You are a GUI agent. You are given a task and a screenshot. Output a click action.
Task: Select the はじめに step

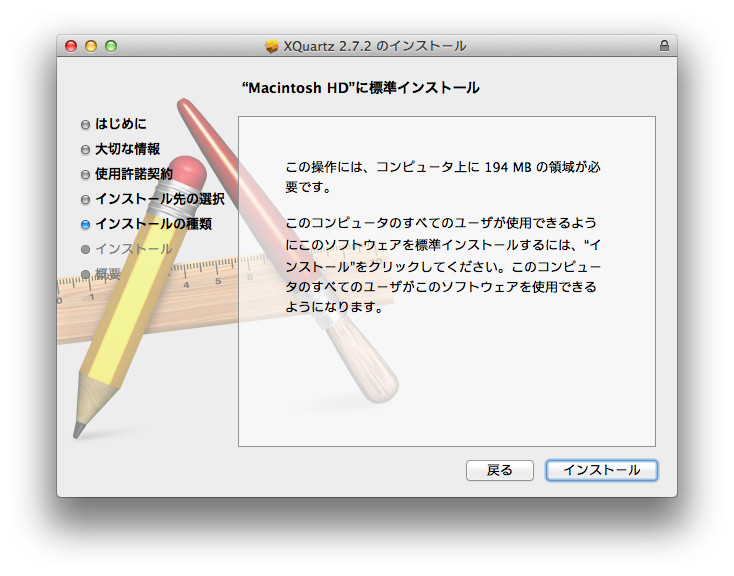pyautogui.click(x=121, y=124)
